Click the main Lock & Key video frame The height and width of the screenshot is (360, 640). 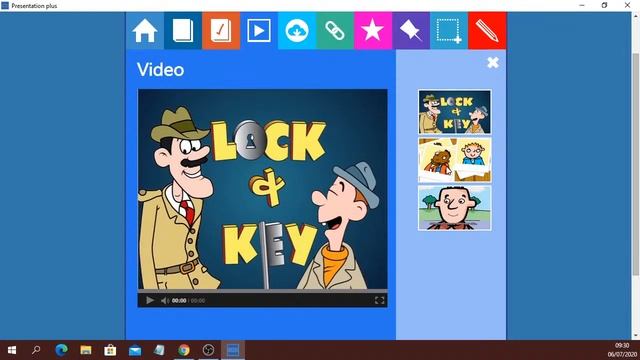[262, 189]
